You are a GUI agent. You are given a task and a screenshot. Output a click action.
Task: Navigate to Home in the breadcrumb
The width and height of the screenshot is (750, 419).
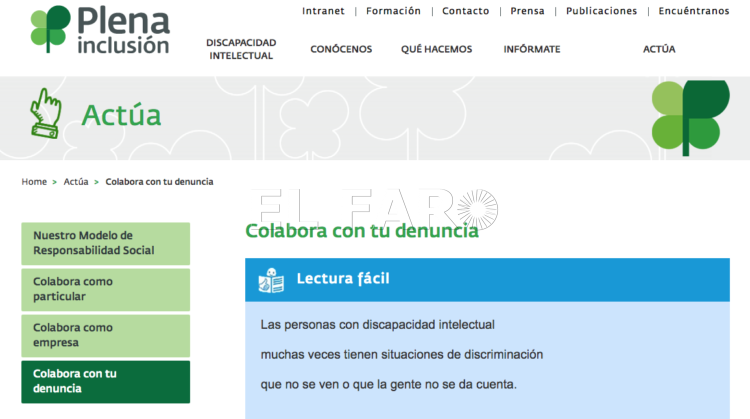(34, 182)
